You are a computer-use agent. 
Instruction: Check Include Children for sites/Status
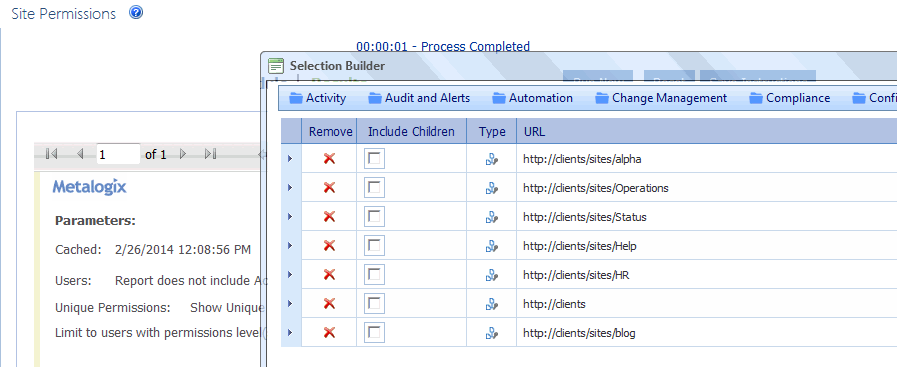click(x=374, y=216)
